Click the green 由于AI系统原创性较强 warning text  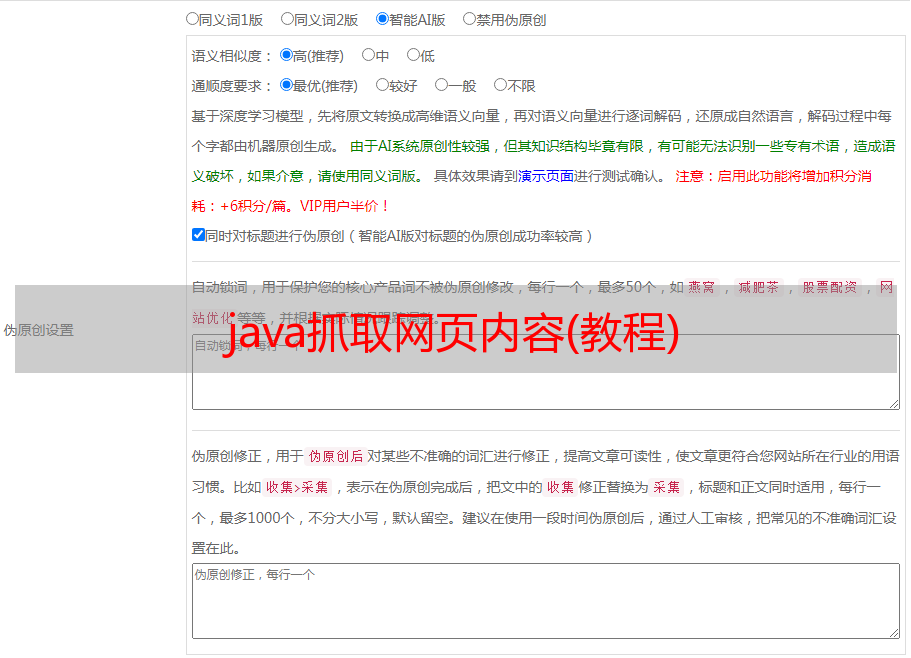coord(420,146)
